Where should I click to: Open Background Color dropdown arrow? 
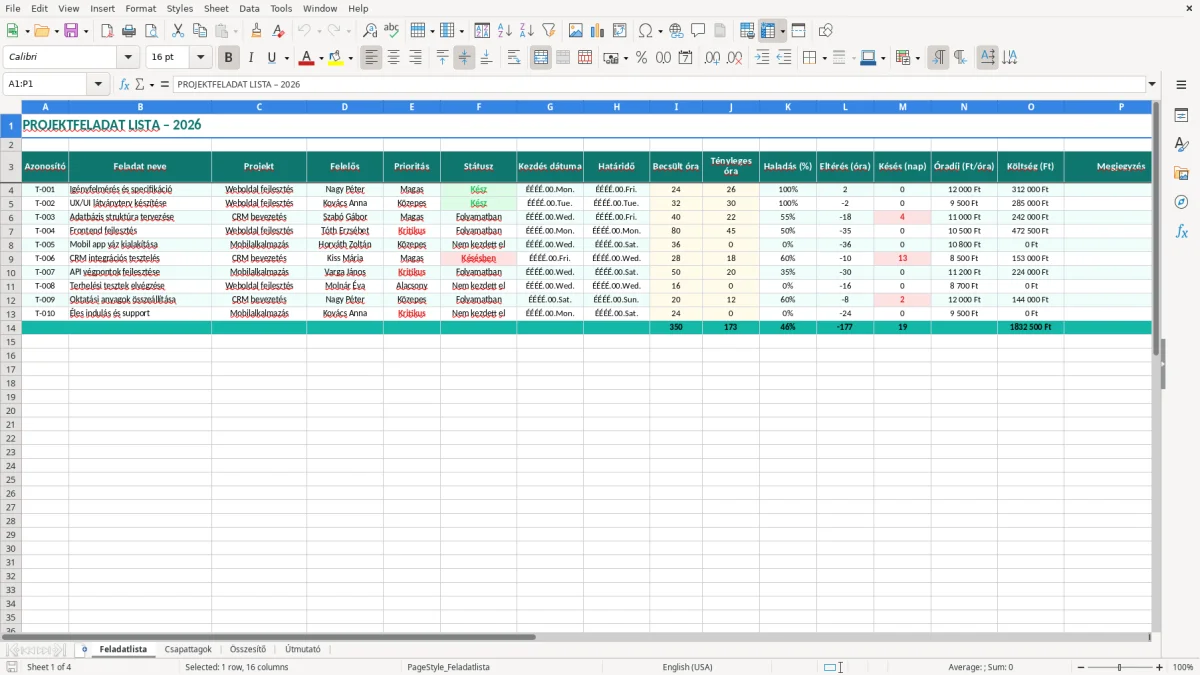point(351,58)
